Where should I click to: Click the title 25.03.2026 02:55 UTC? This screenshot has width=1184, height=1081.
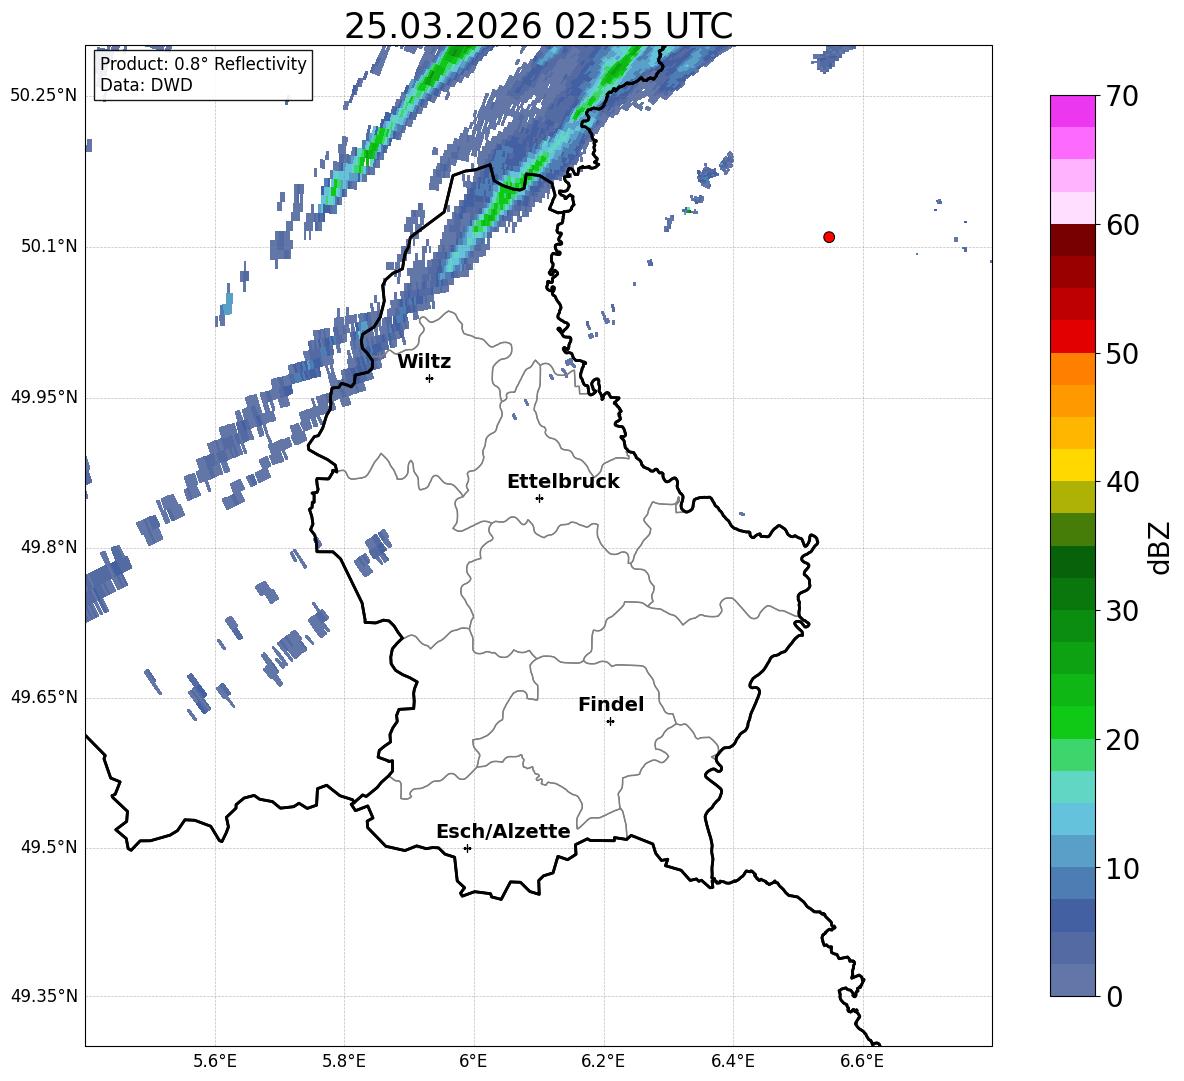538,26
